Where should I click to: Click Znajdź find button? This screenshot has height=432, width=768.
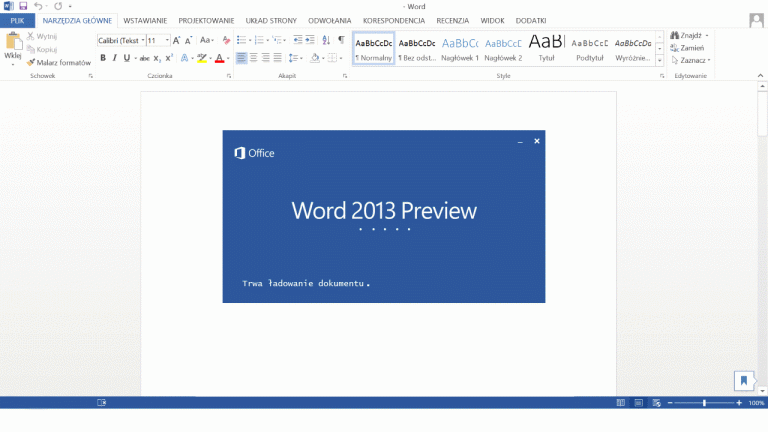(x=689, y=35)
